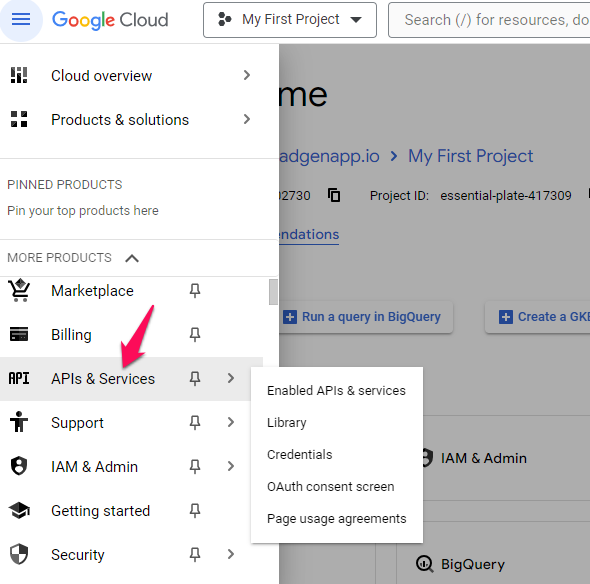Click Run a query in BigQuery button

(x=366, y=317)
